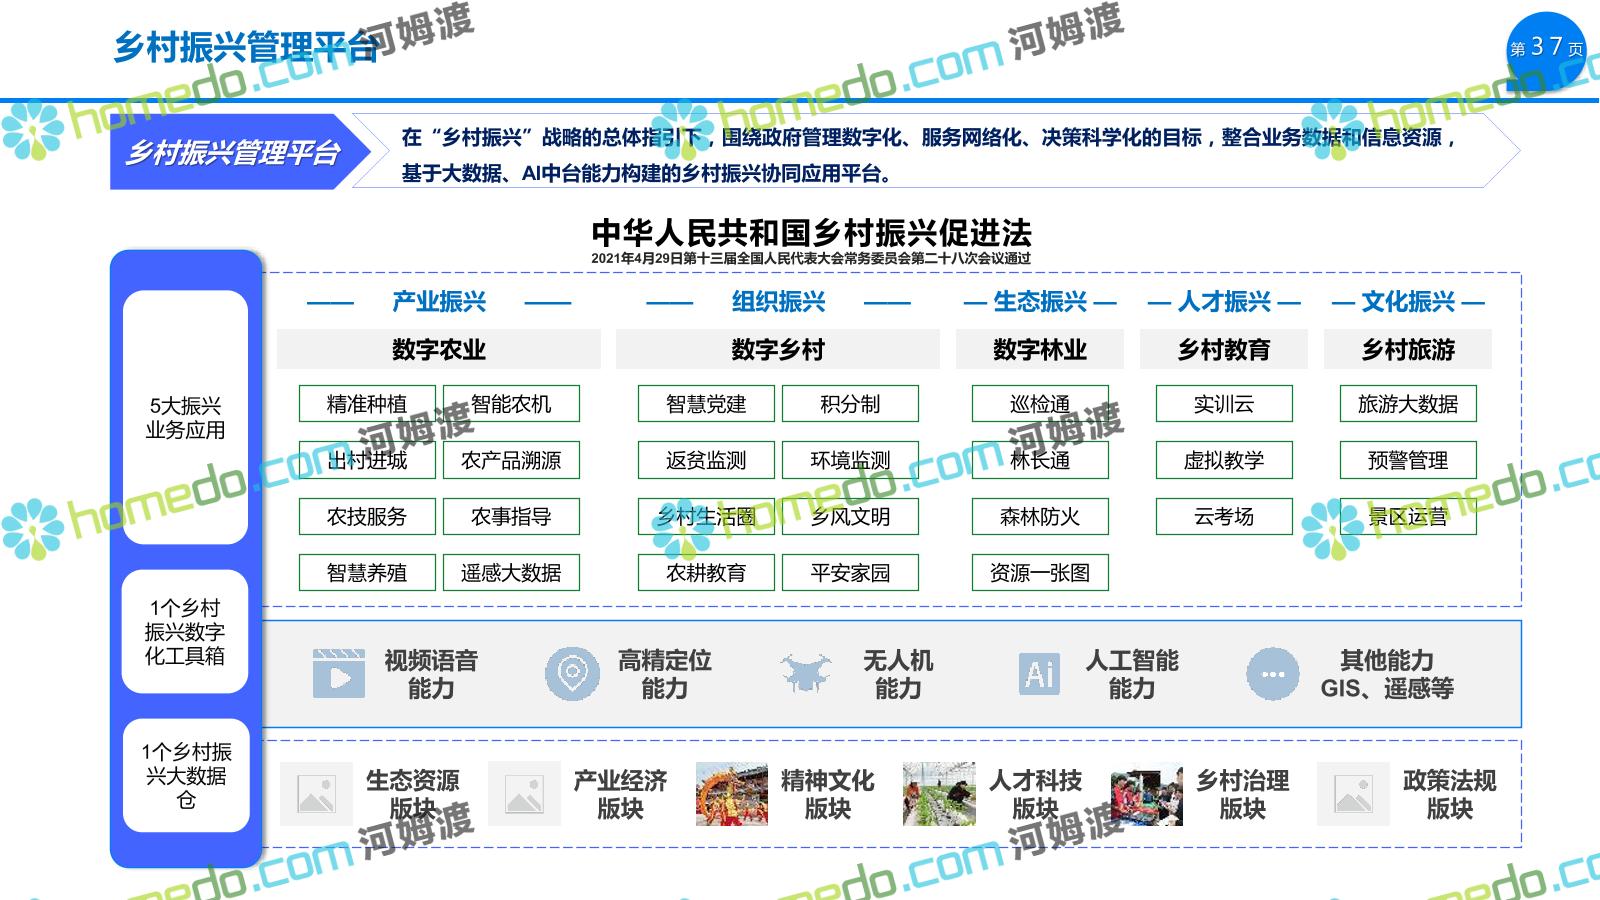Select the 数字农业 section header
The height and width of the screenshot is (900, 1600).
438,350
